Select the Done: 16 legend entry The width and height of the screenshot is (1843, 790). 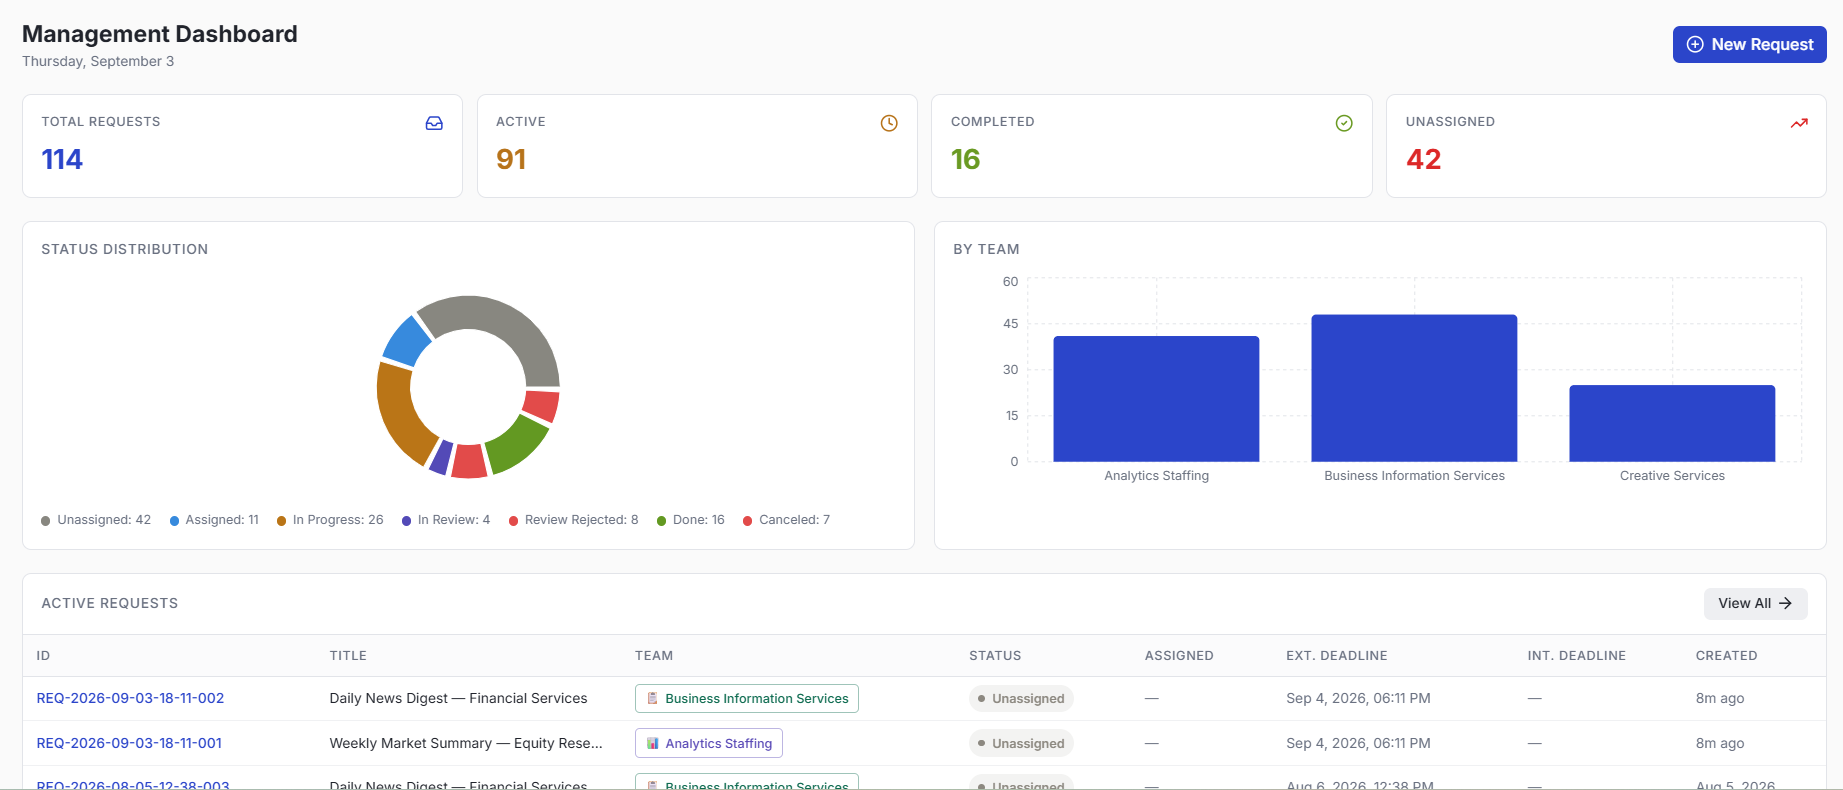(x=691, y=520)
